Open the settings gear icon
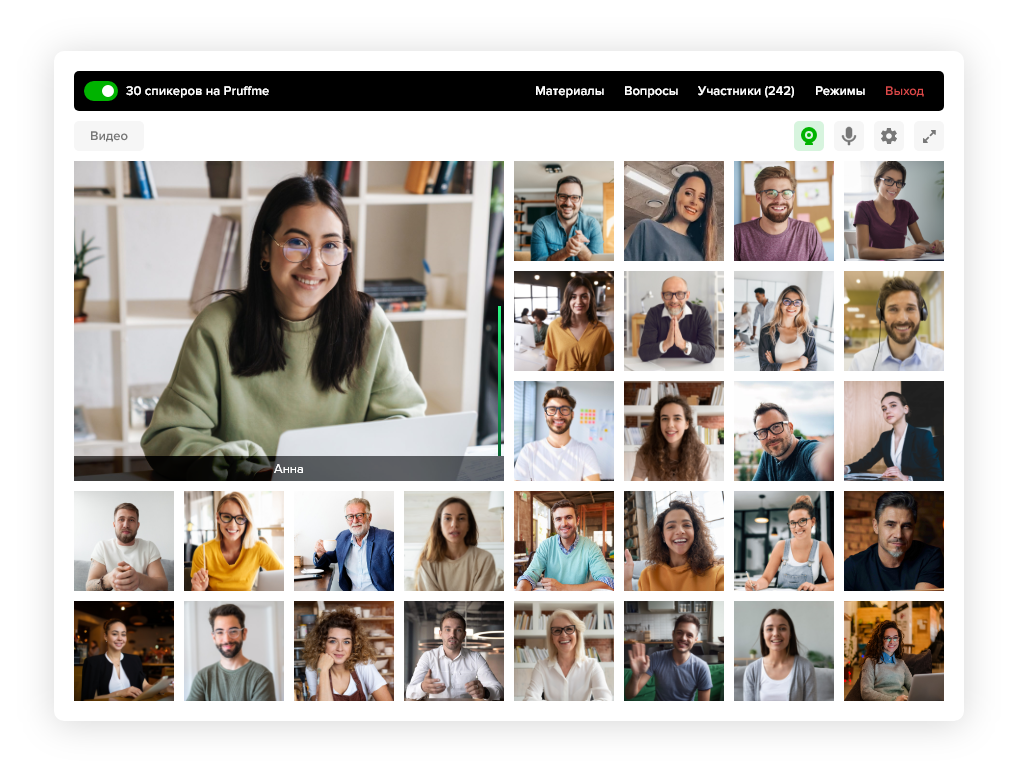This screenshot has height=778, width=1018. point(889,136)
